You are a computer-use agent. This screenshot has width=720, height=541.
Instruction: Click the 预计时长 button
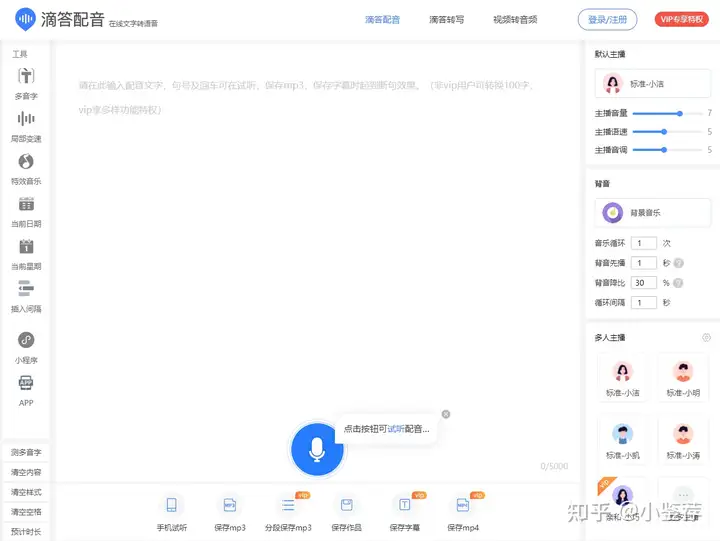(26, 532)
